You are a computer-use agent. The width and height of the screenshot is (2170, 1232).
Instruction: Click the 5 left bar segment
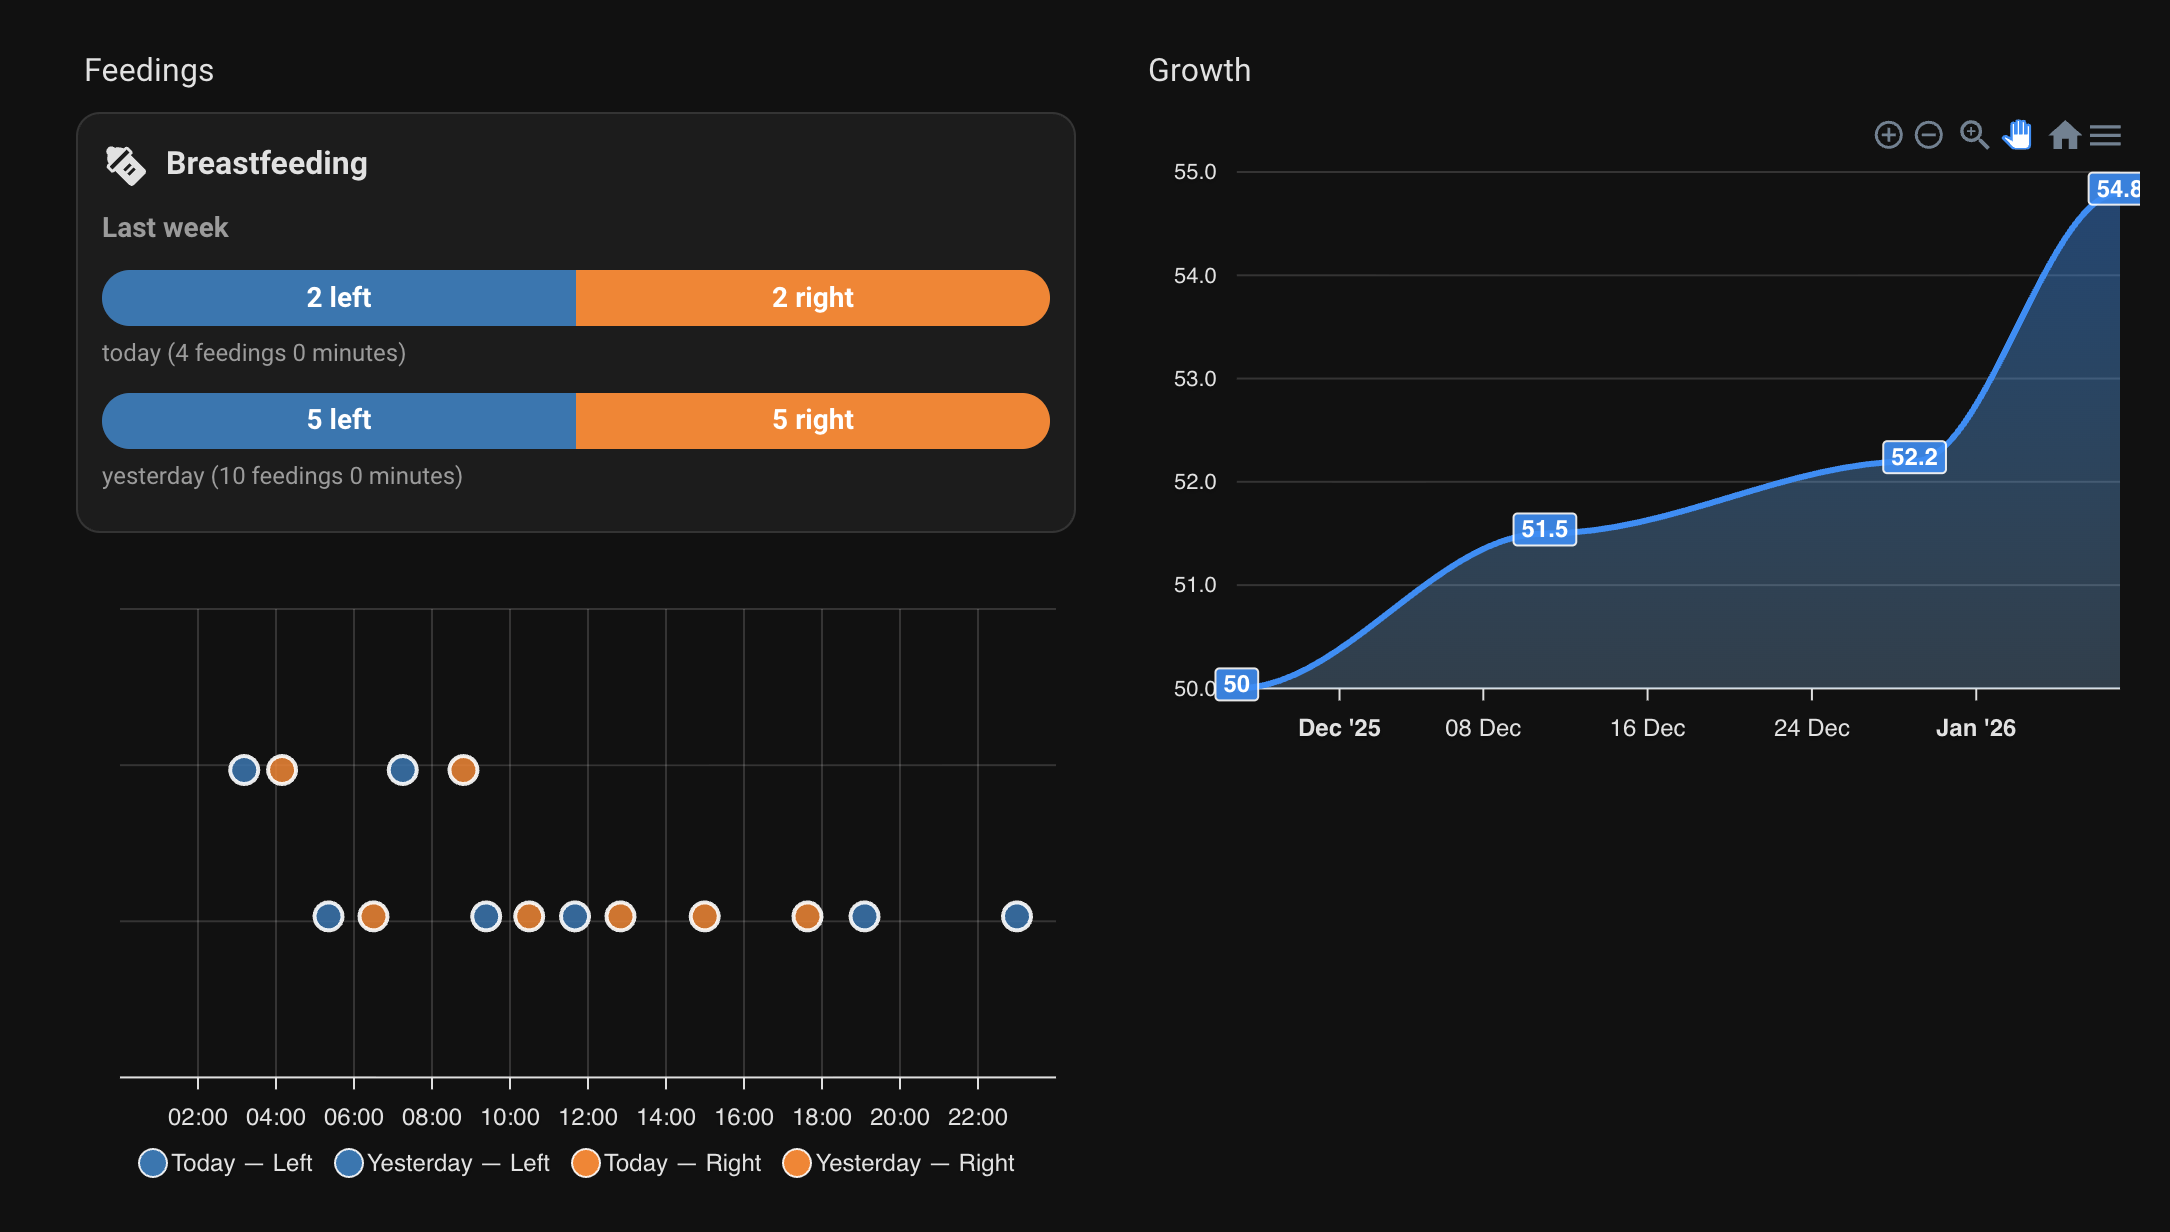(339, 420)
